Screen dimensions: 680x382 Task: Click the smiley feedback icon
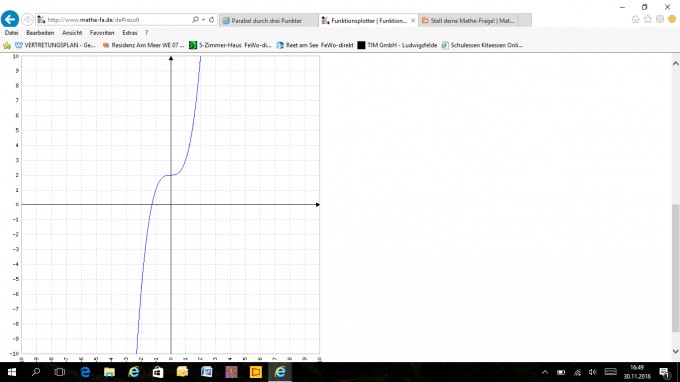(x=672, y=19)
